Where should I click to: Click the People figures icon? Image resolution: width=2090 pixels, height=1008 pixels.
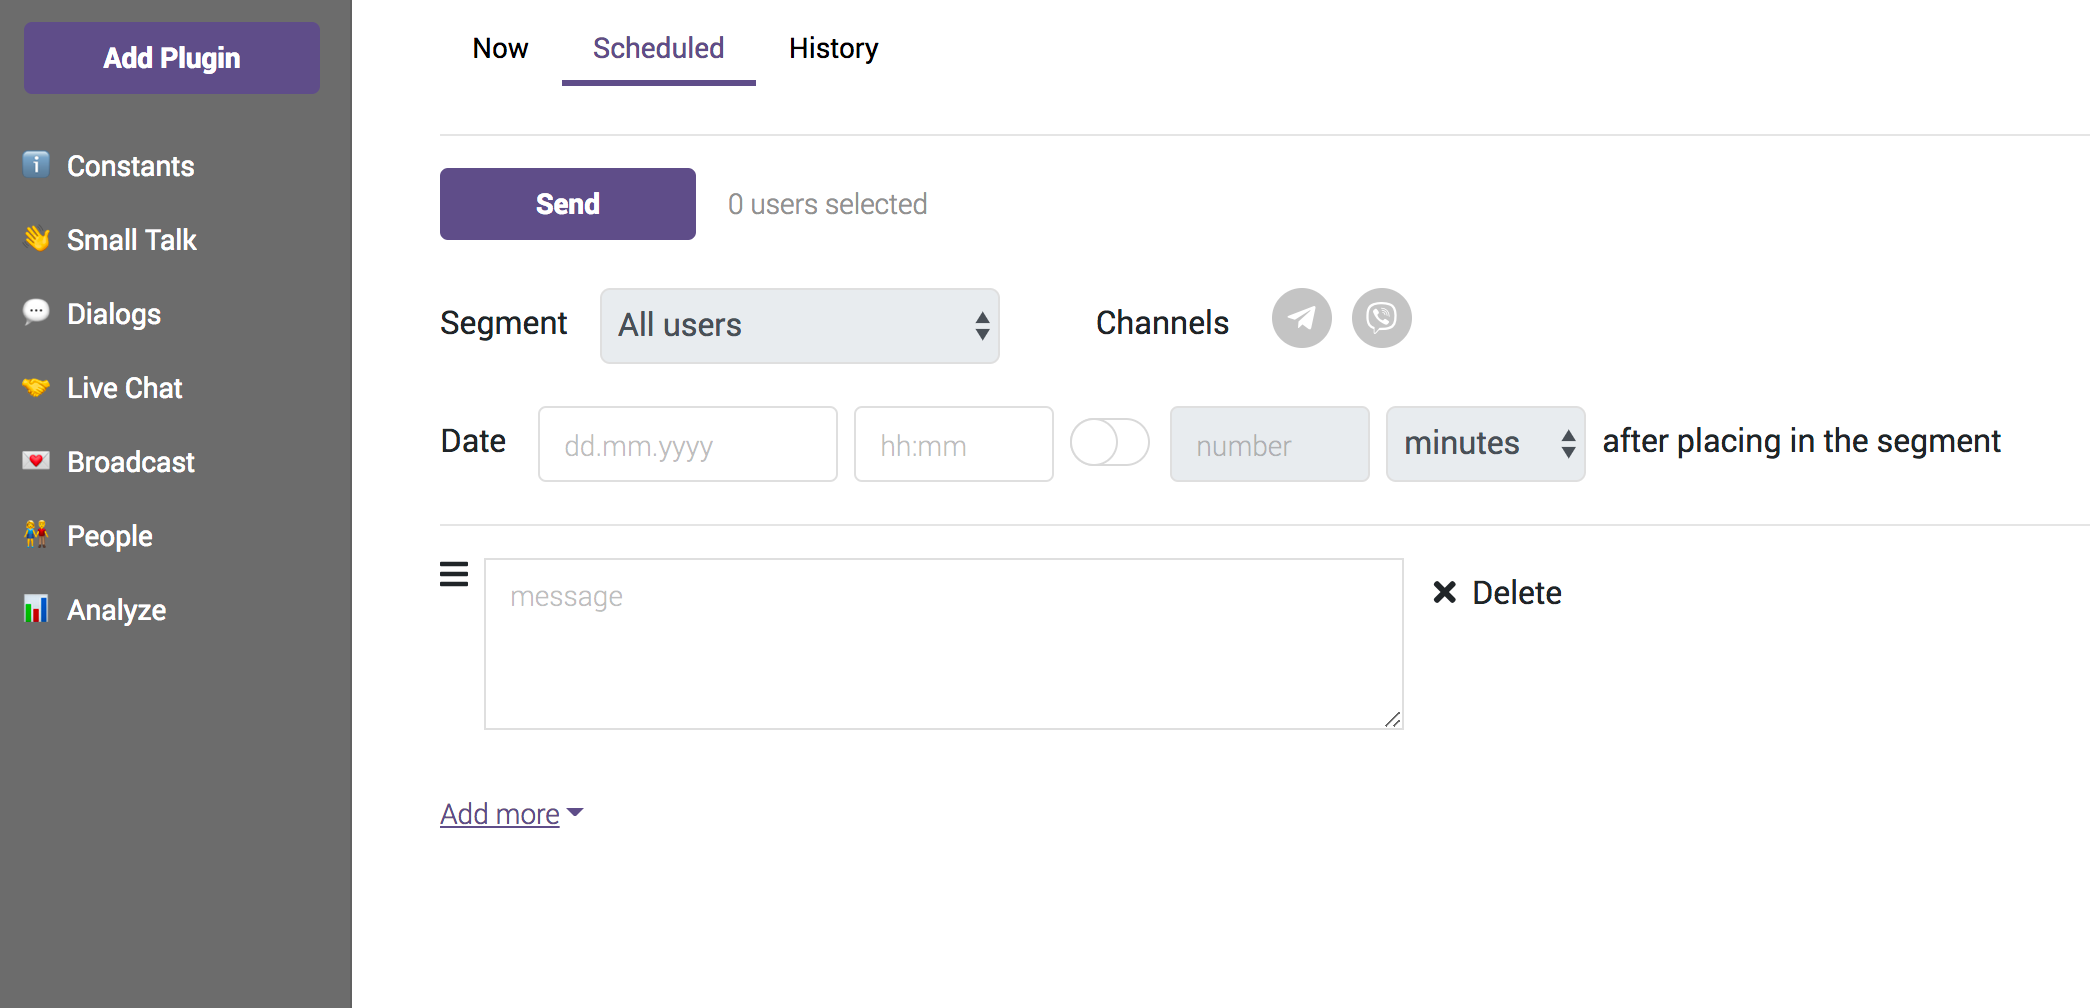click(x=36, y=534)
